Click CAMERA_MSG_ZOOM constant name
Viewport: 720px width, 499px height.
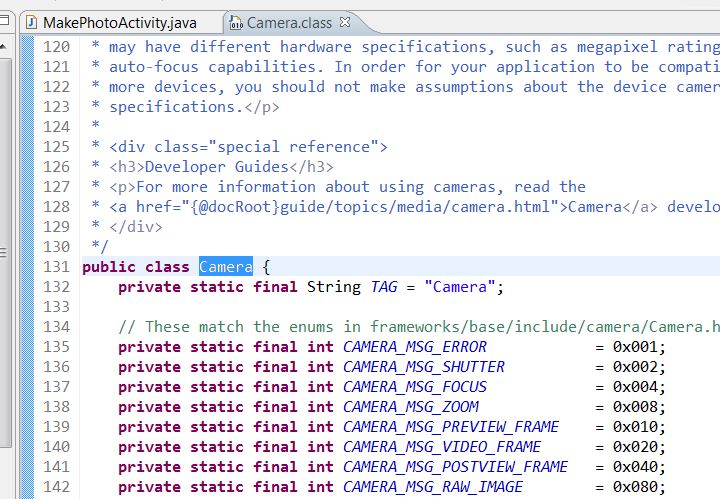(x=411, y=407)
